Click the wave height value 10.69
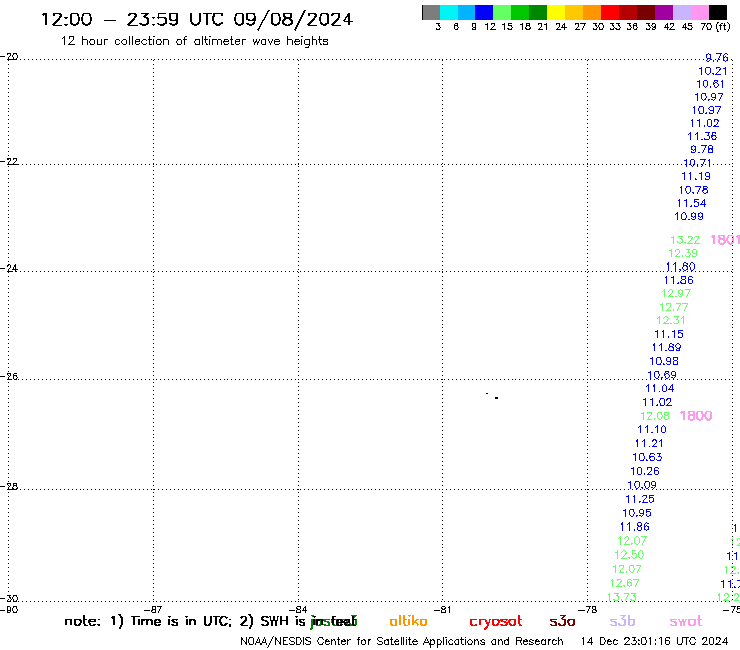This screenshot has width=740, height=650. click(662, 375)
